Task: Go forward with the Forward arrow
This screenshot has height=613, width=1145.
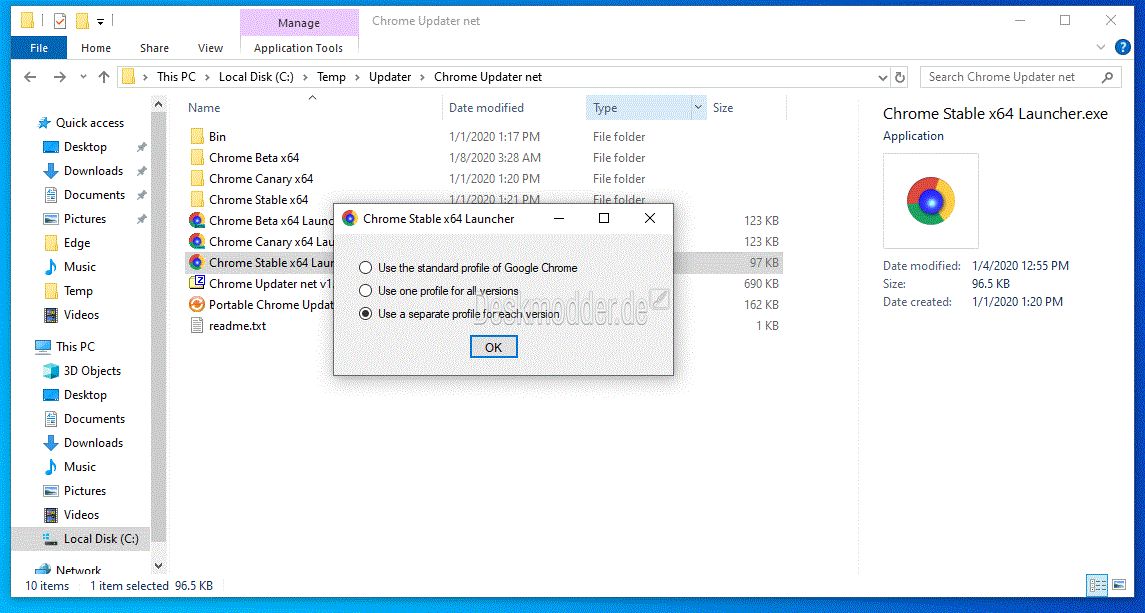Action: (59, 77)
